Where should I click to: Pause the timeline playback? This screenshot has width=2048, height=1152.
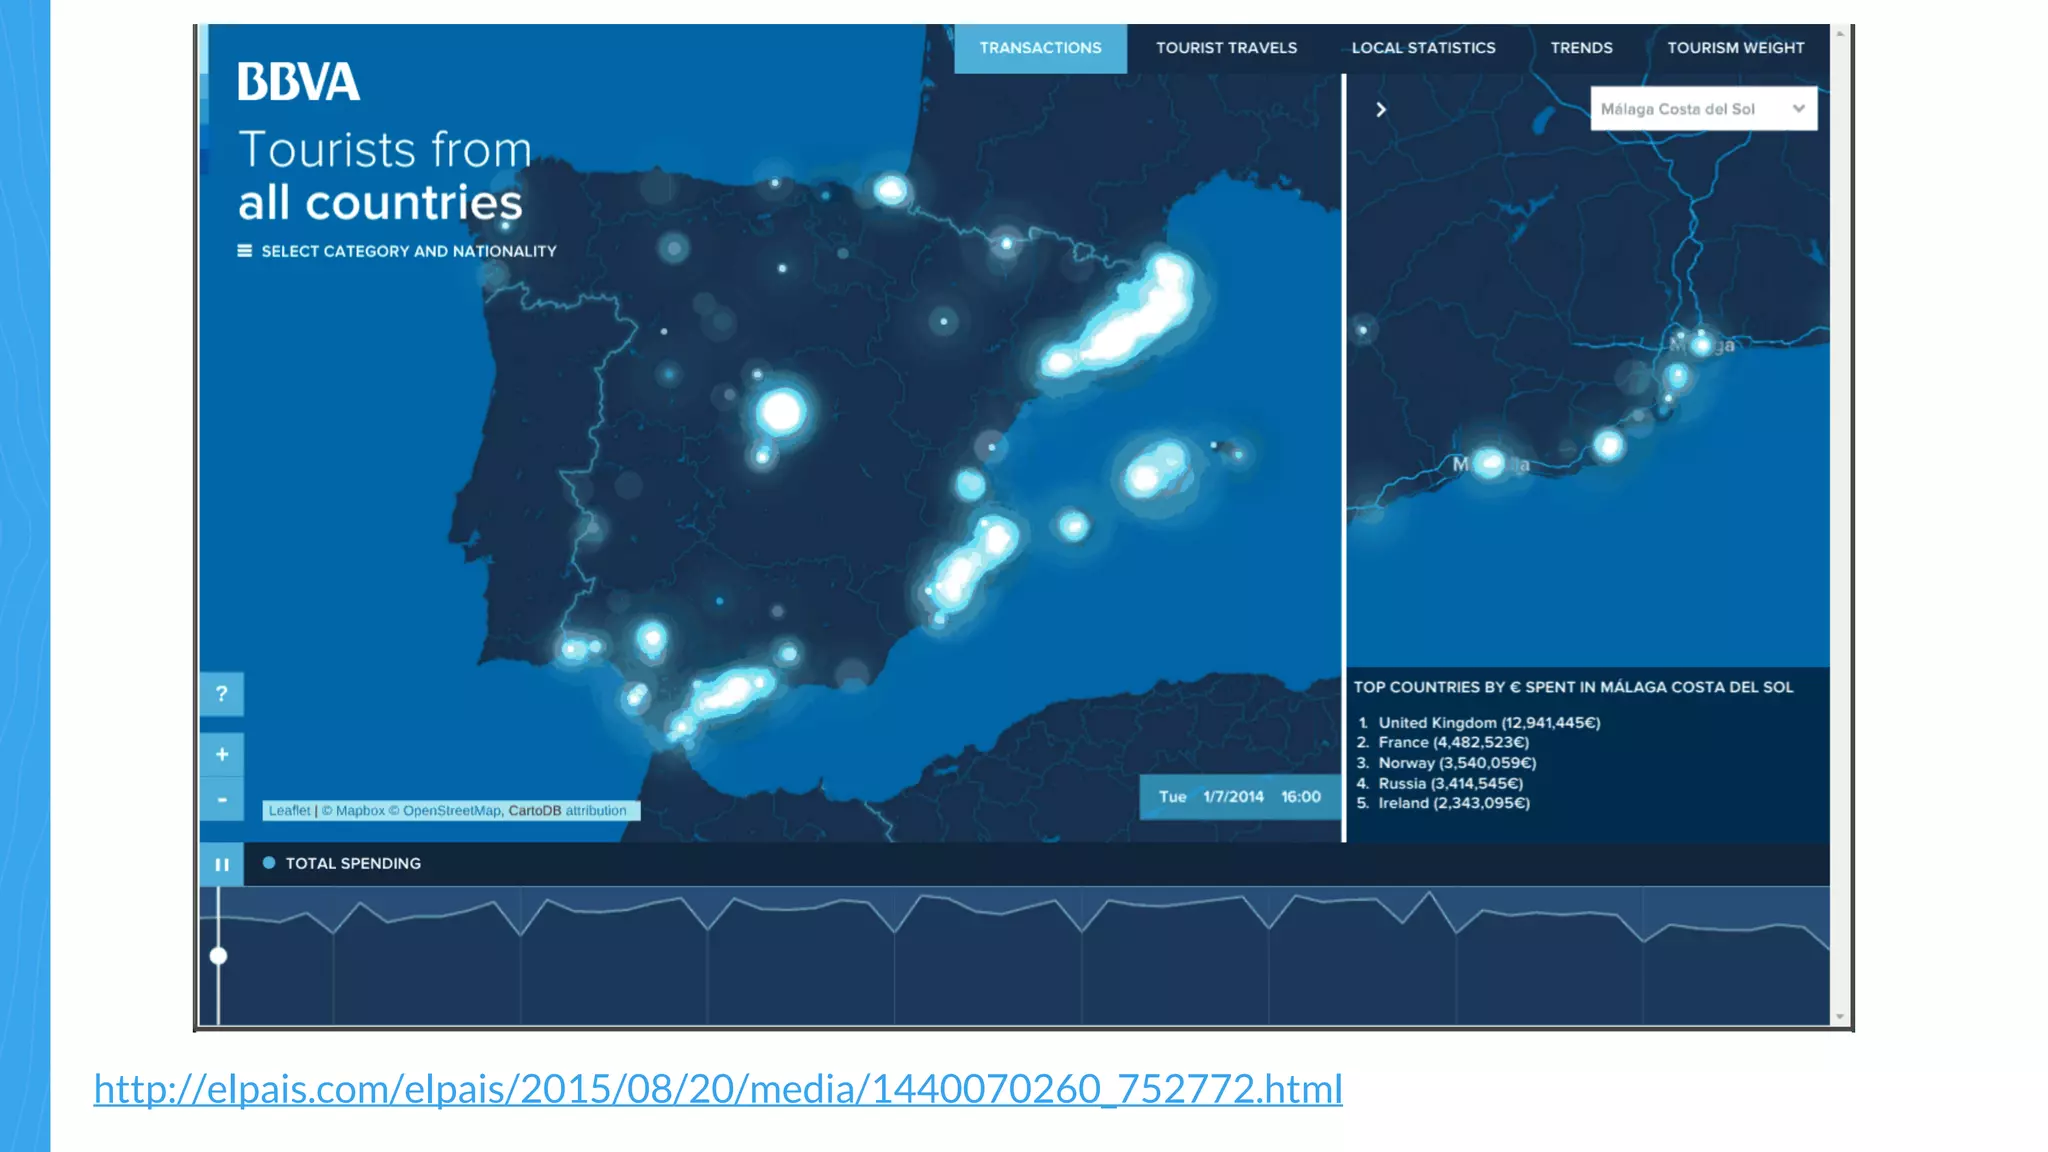(x=222, y=864)
